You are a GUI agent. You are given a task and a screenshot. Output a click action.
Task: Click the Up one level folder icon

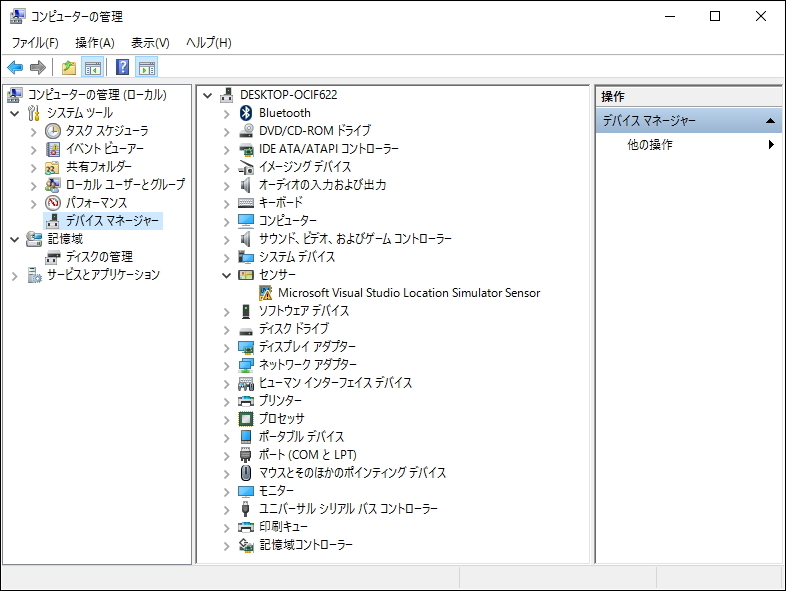point(69,67)
